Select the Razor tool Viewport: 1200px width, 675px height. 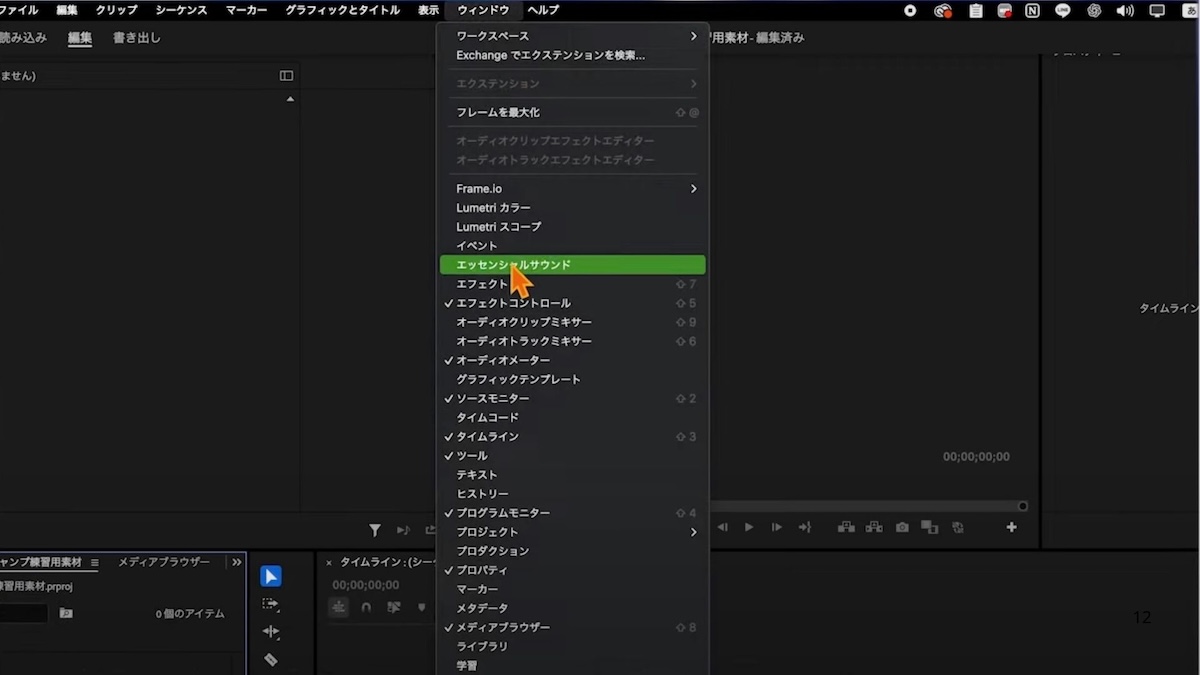pos(271,660)
